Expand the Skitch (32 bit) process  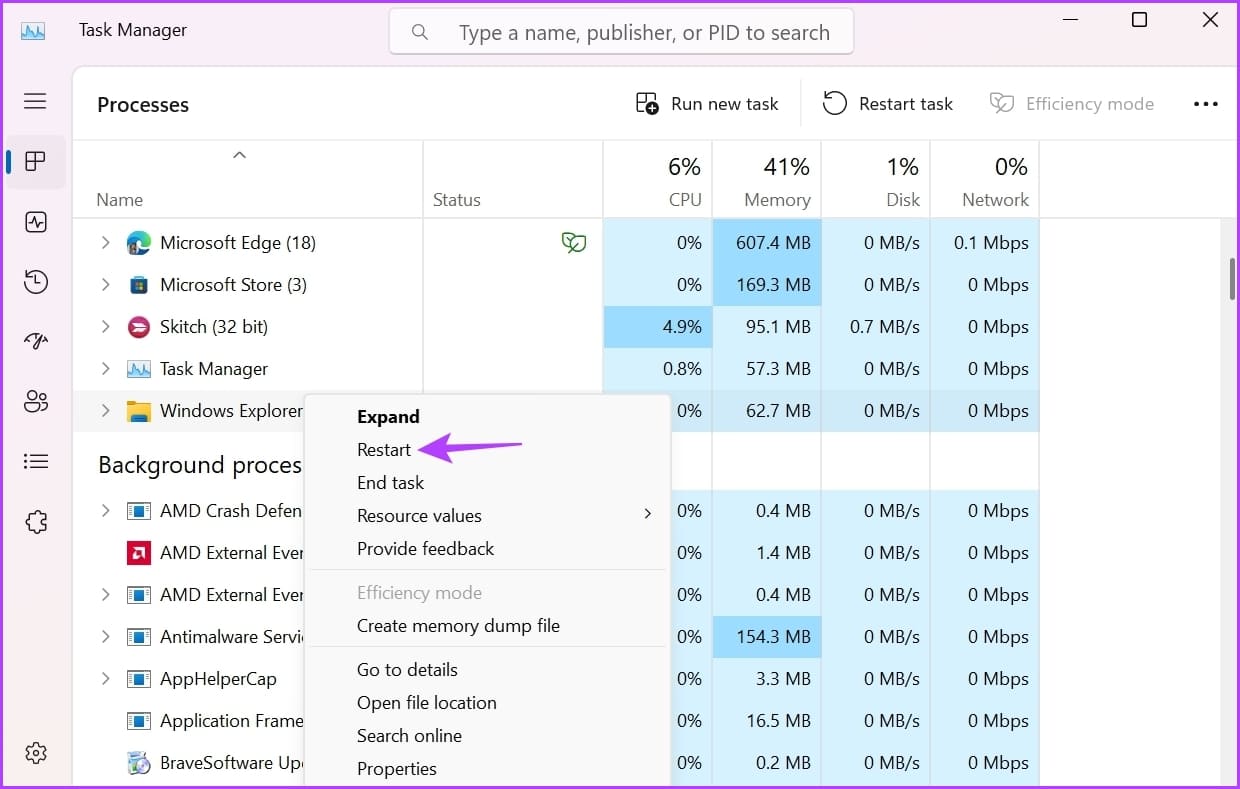click(x=105, y=327)
